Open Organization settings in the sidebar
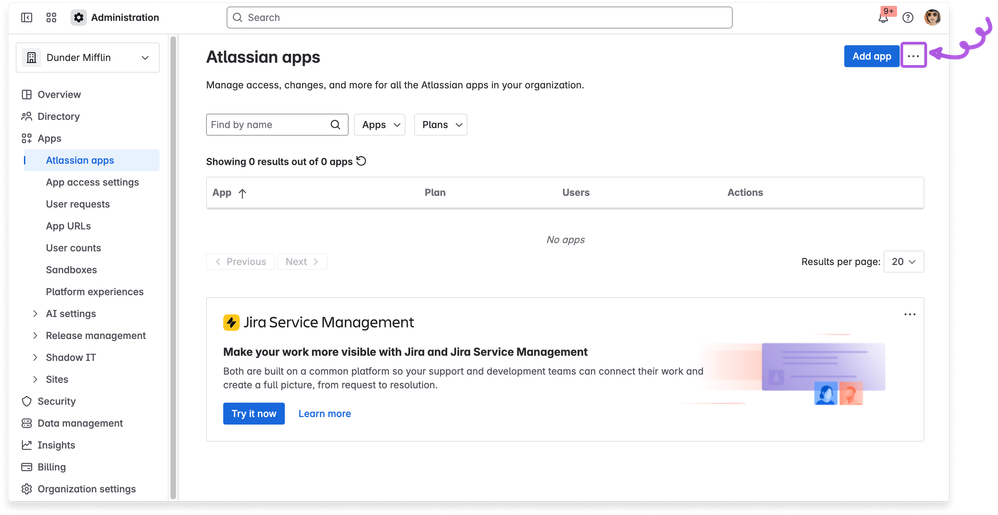This screenshot has width=998, height=515. point(88,489)
